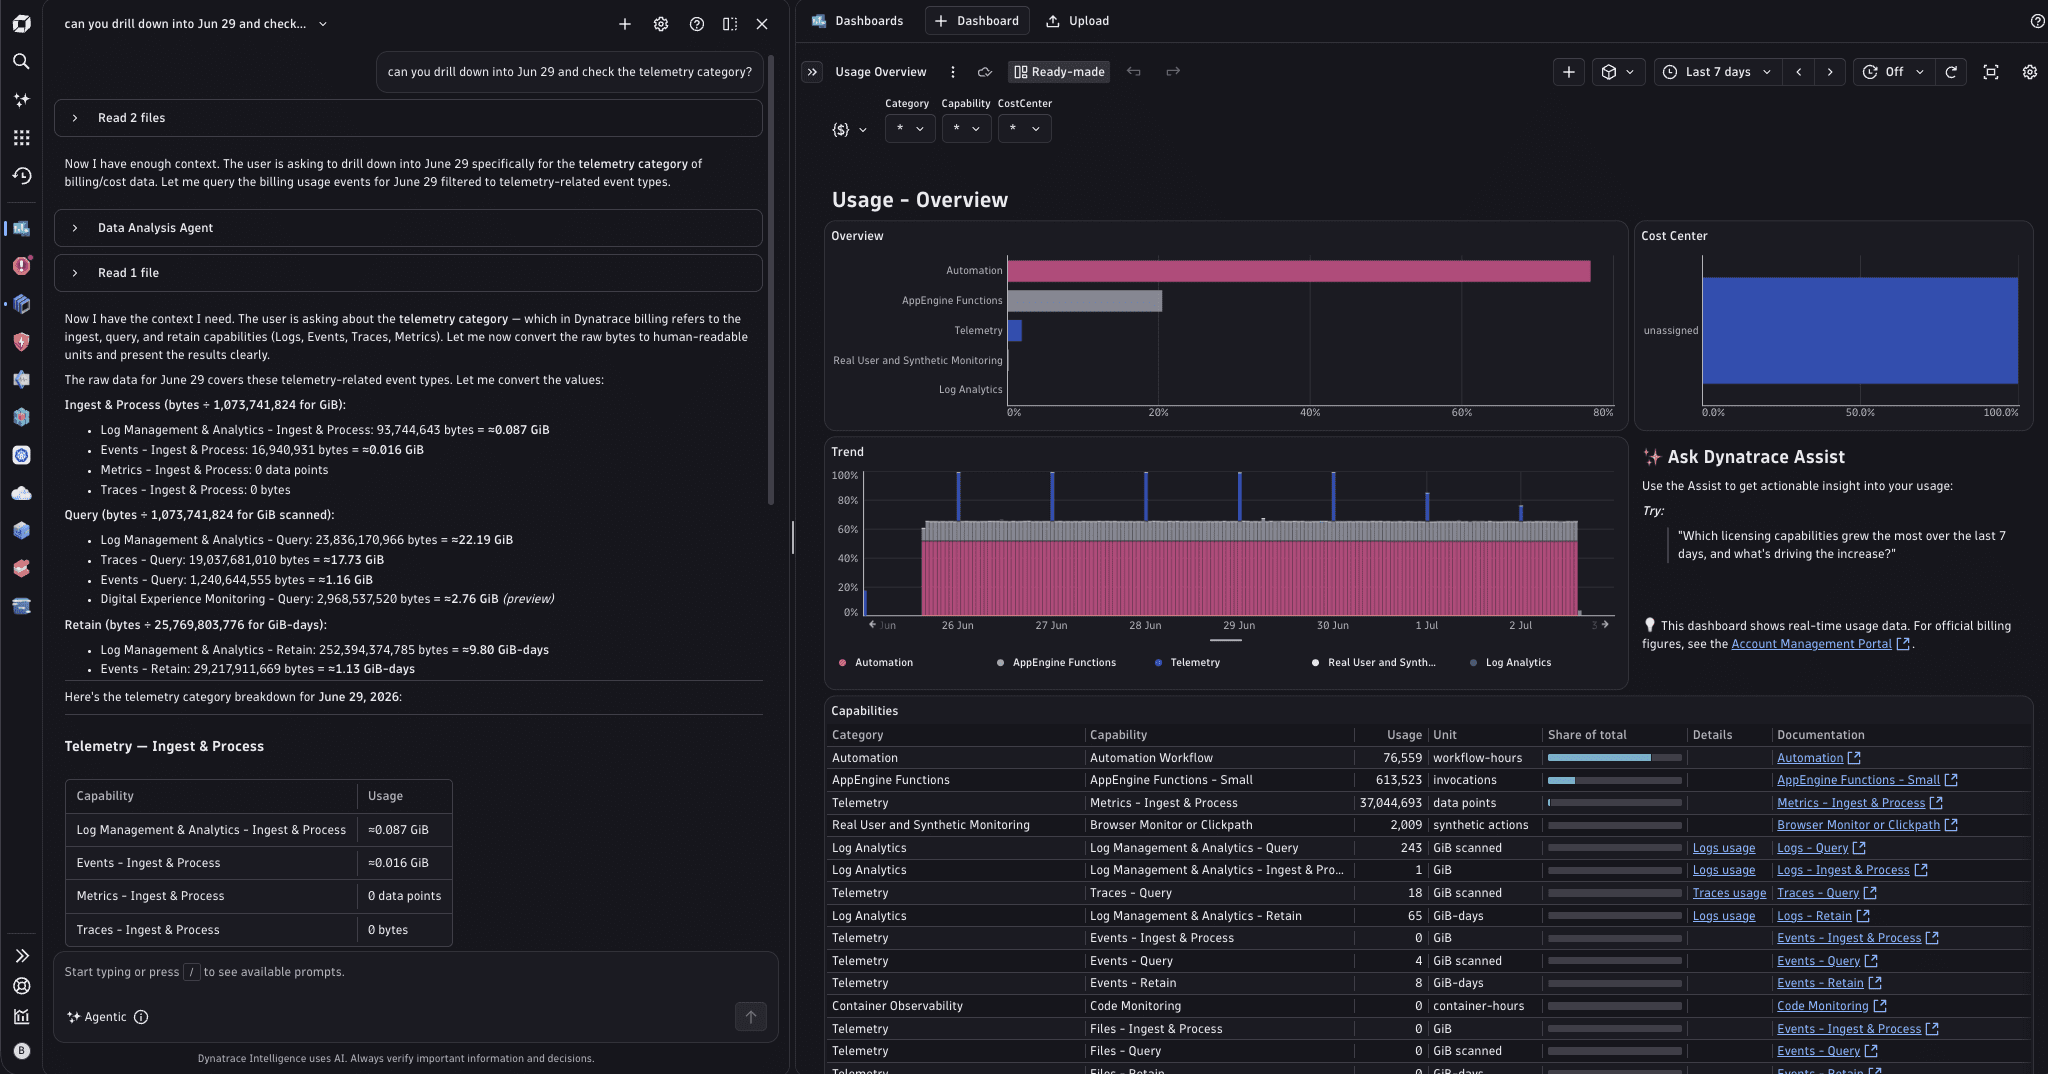Image resolution: width=2048 pixels, height=1074 pixels.
Task: Go to previous timeframe
Action: tap(1799, 72)
